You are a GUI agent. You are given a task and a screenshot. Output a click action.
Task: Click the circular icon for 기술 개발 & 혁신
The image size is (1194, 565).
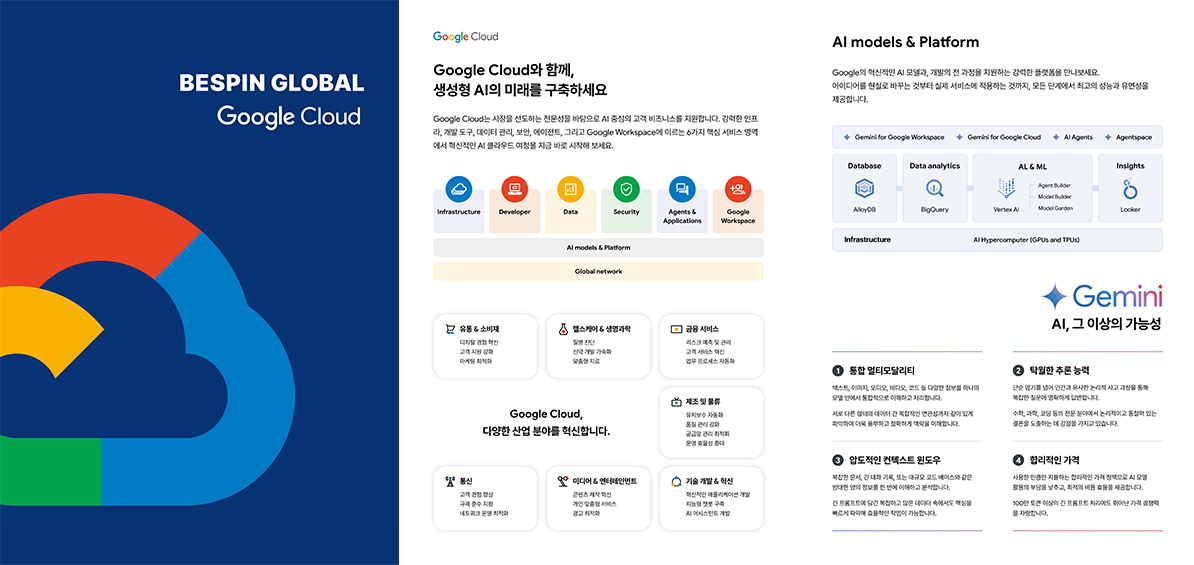pyautogui.click(x=675, y=481)
